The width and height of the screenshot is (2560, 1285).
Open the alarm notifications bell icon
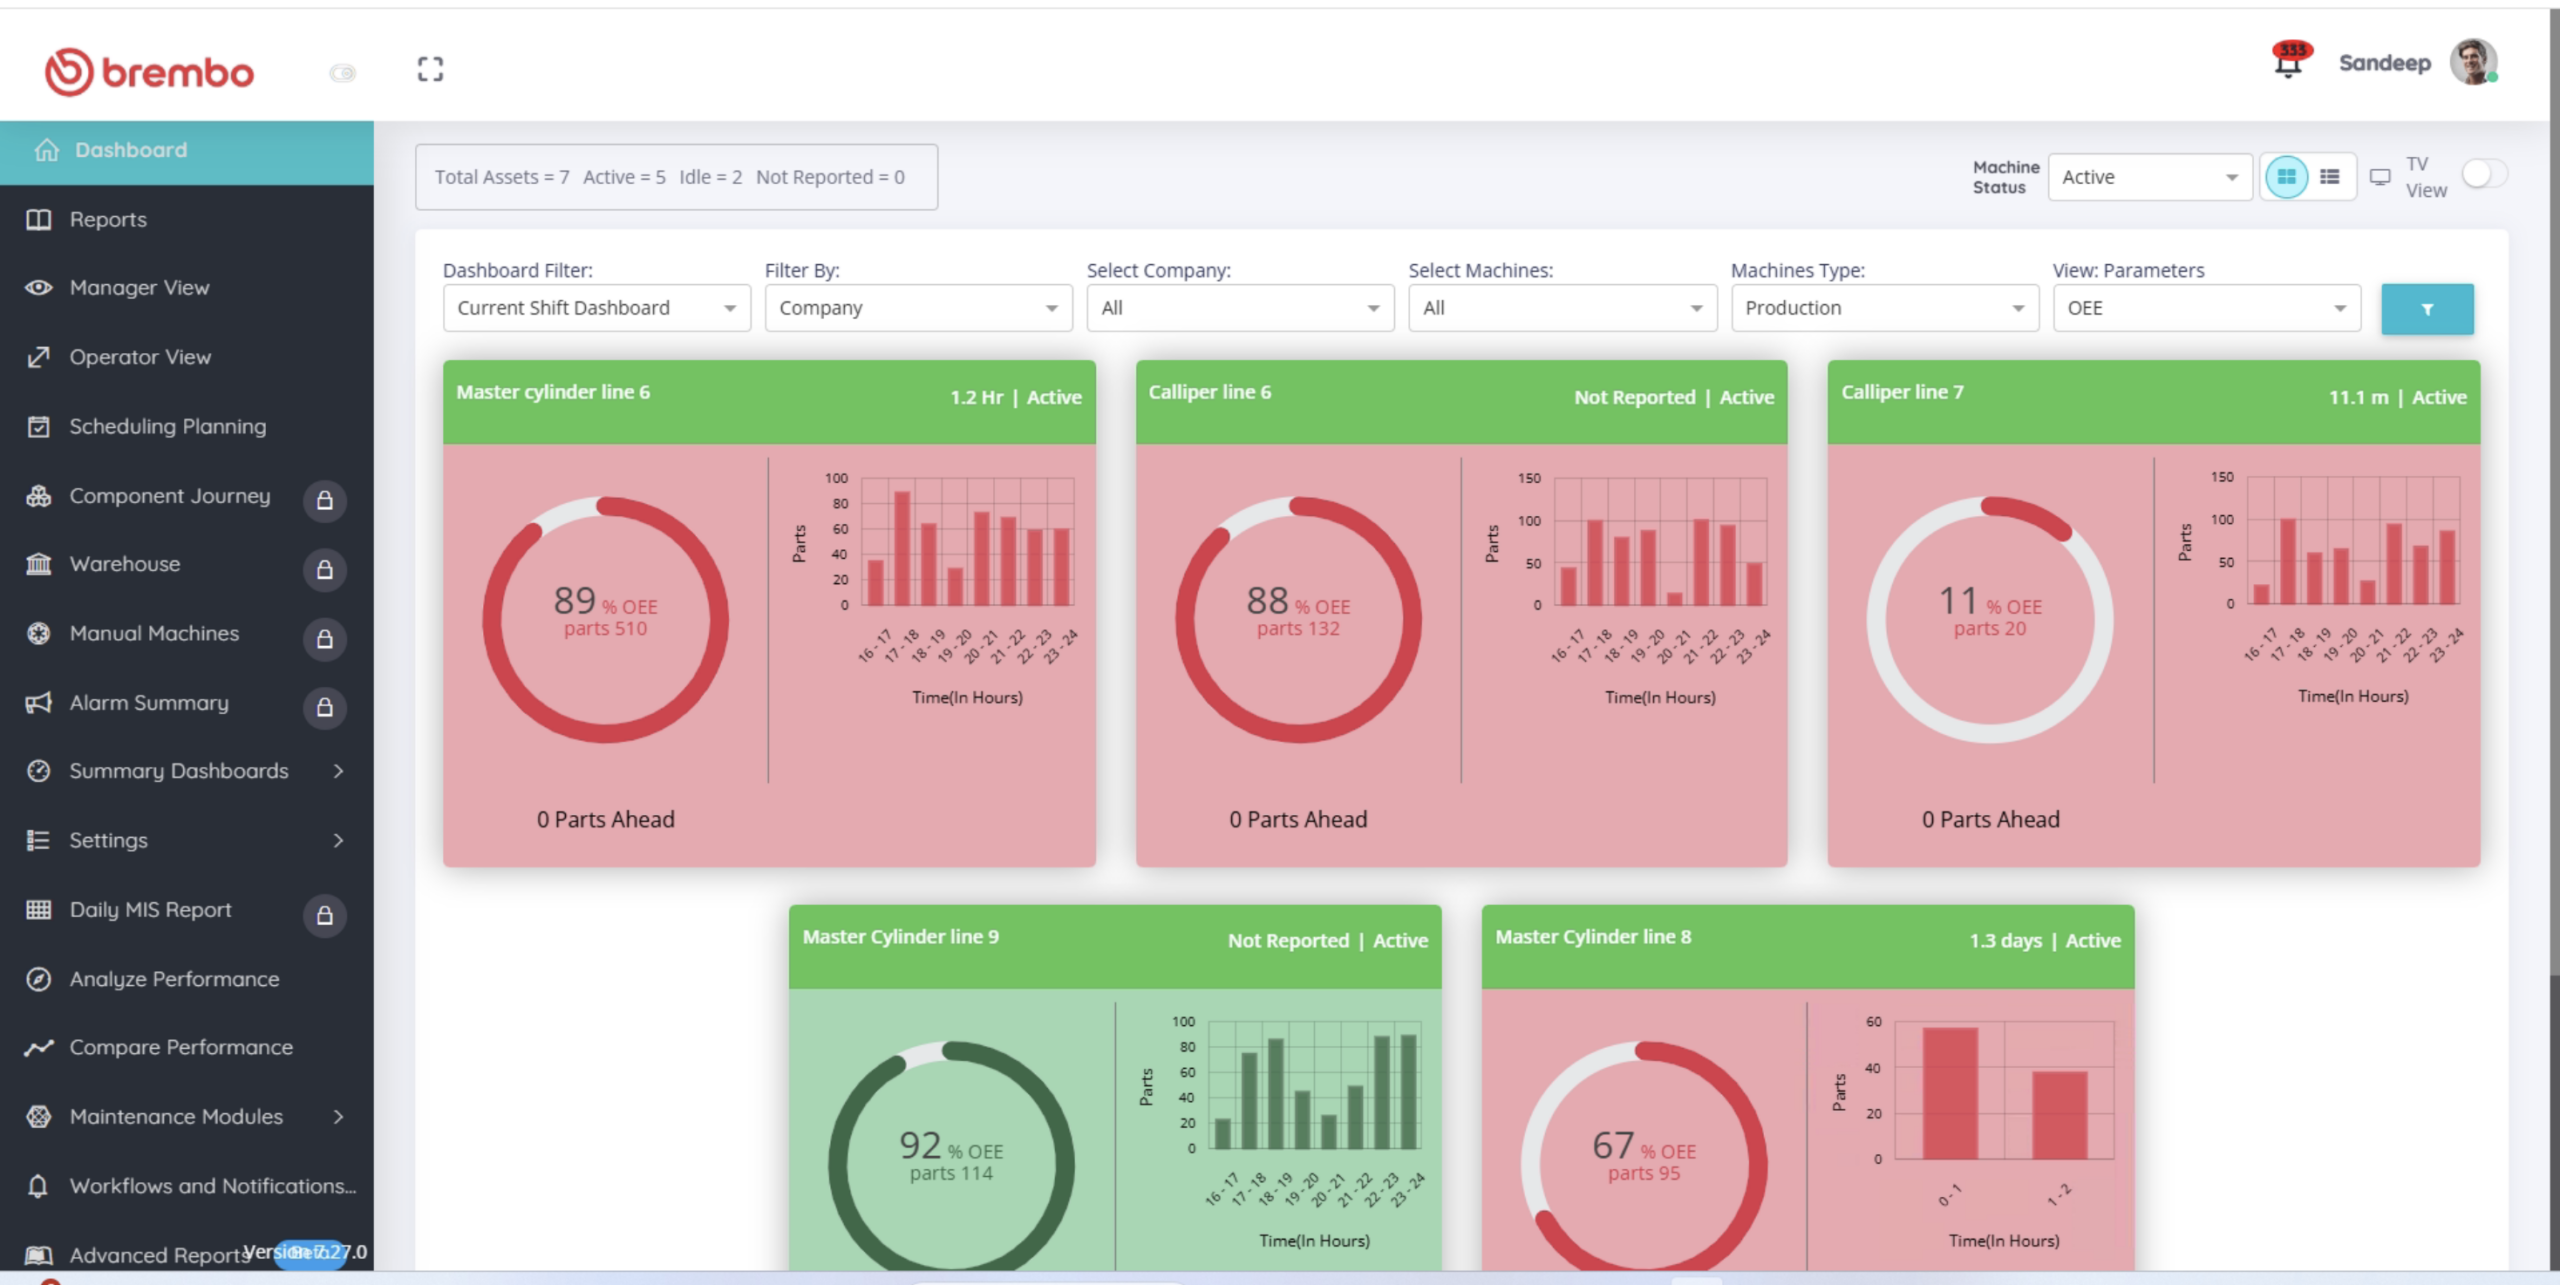[2289, 60]
